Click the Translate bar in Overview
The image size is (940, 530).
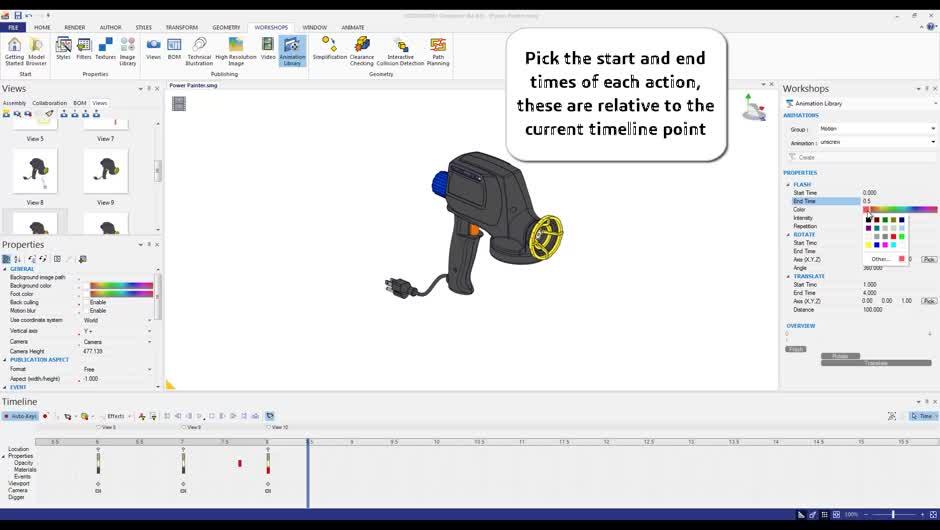[x=876, y=363]
